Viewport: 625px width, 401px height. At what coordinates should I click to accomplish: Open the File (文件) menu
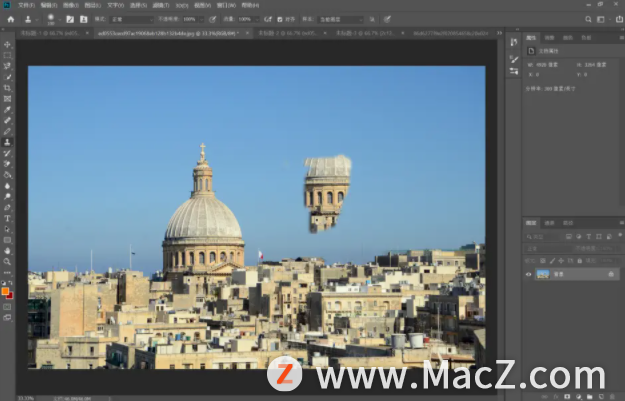pyautogui.click(x=26, y=6)
